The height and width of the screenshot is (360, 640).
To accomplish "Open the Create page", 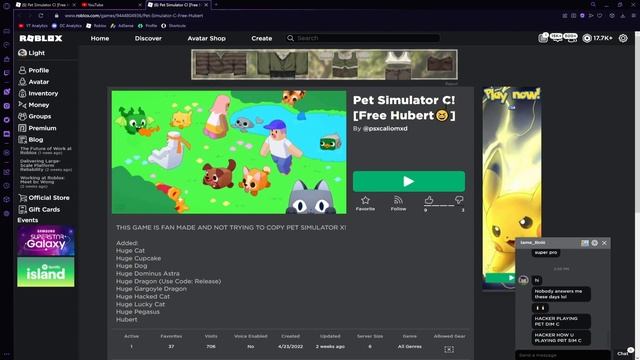I will (x=262, y=38).
